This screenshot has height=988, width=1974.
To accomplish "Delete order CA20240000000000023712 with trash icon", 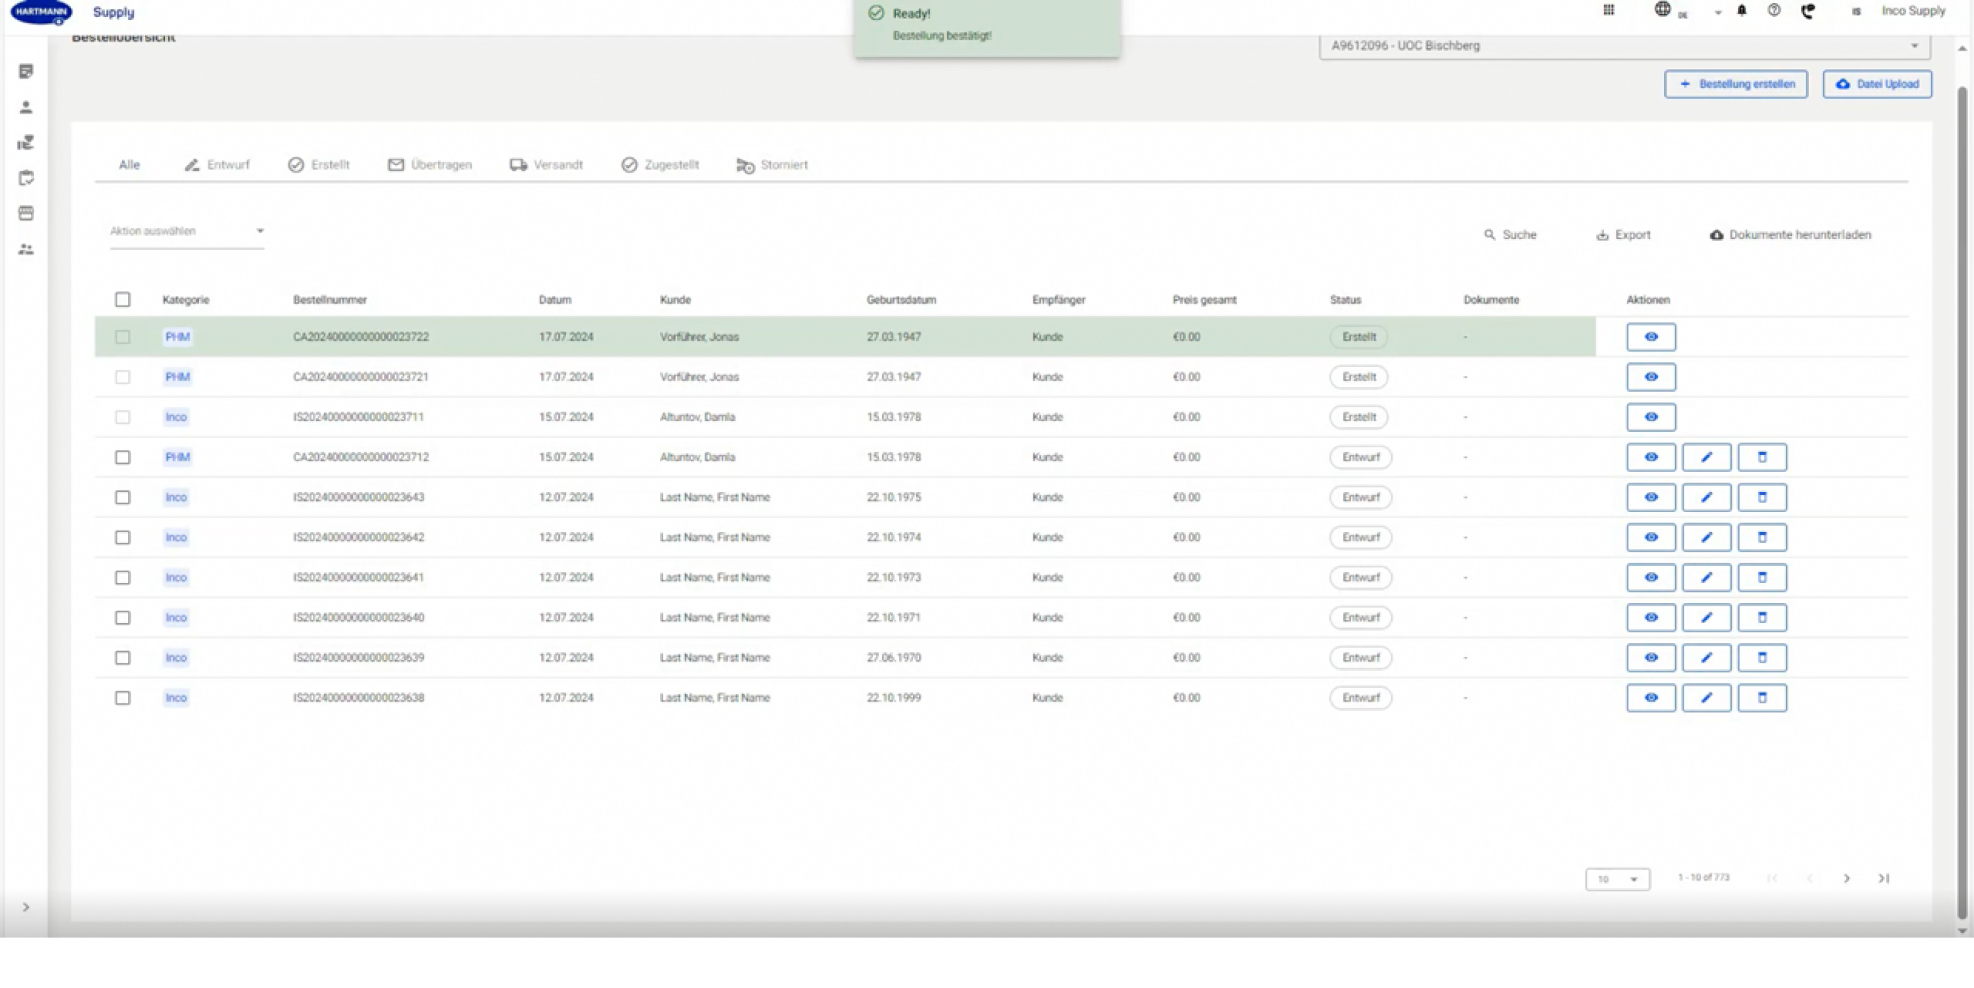I will tap(1762, 457).
